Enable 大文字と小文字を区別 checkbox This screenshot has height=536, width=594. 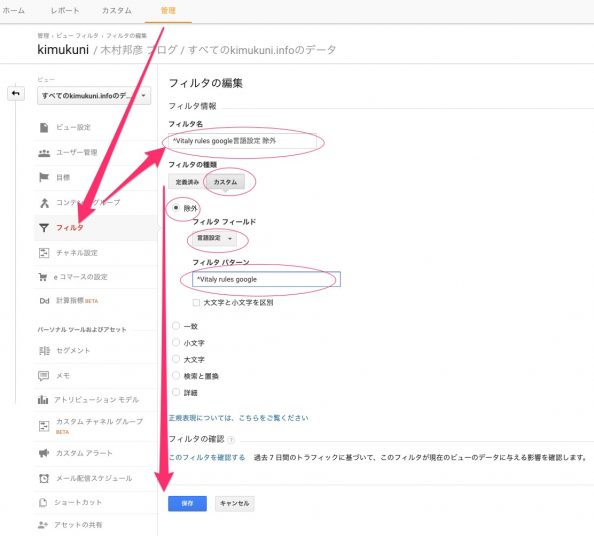[196, 302]
